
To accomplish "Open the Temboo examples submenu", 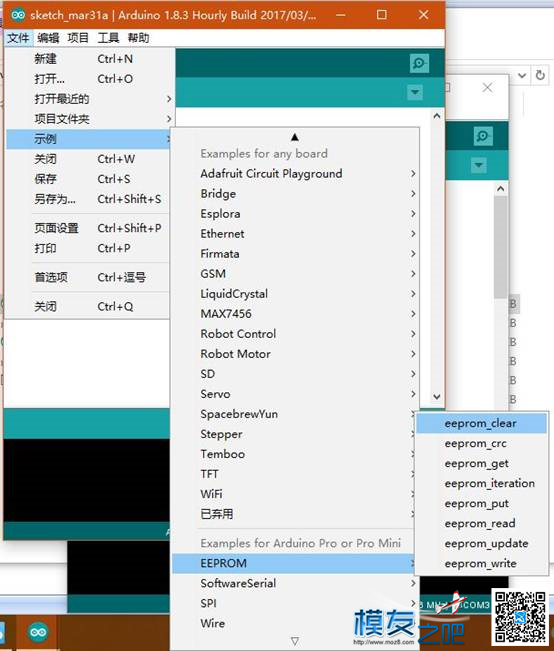I will (x=294, y=454).
